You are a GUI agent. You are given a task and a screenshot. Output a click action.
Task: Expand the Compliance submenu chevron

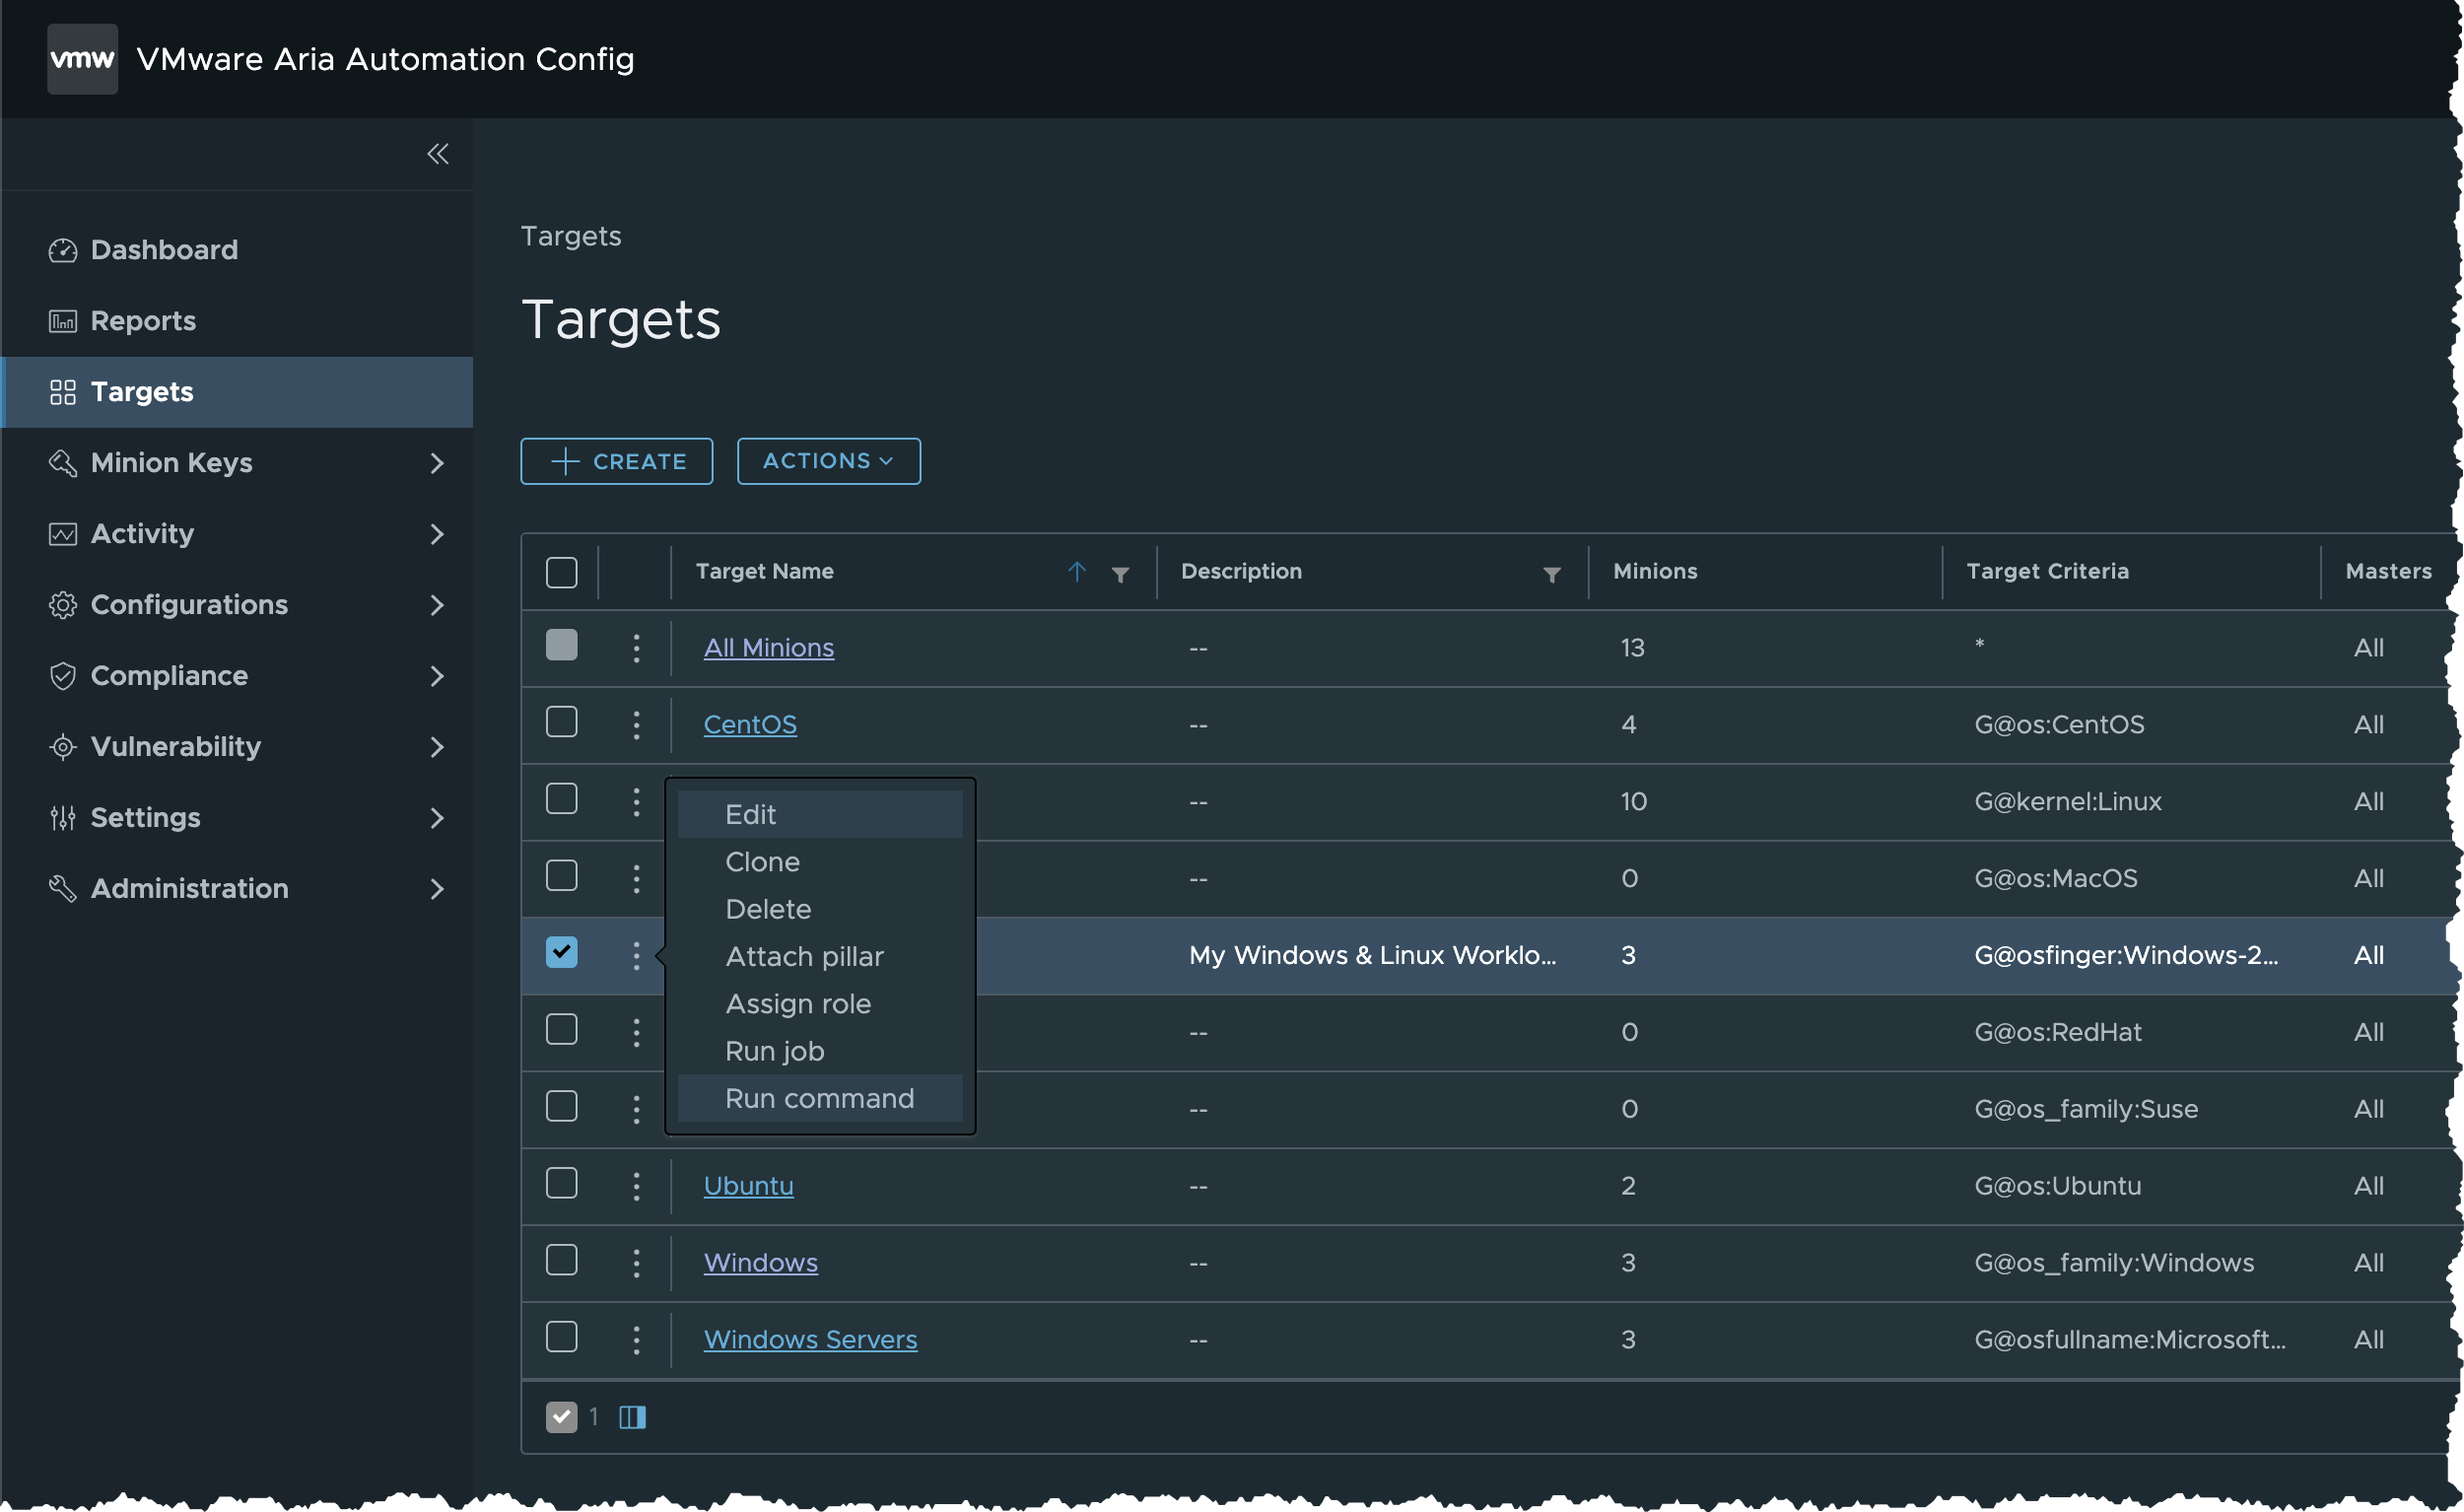click(x=436, y=676)
